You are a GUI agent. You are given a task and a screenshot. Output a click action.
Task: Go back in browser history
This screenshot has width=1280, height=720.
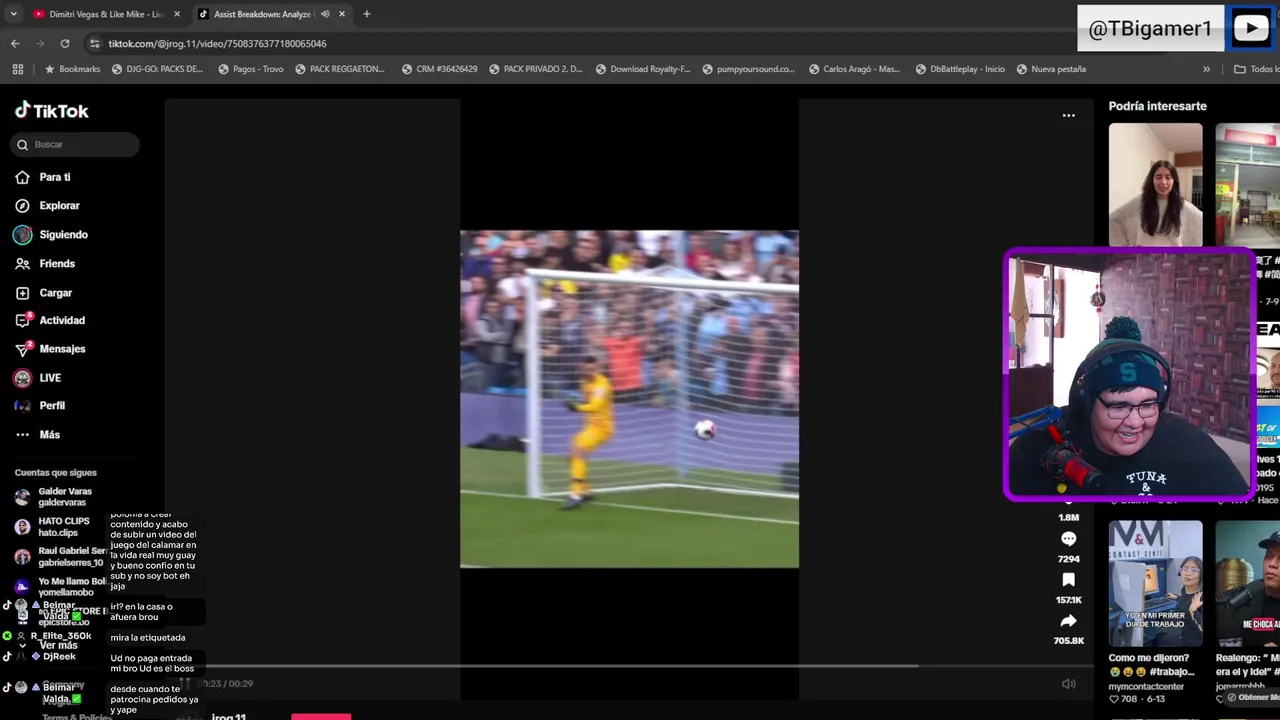pos(15,44)
